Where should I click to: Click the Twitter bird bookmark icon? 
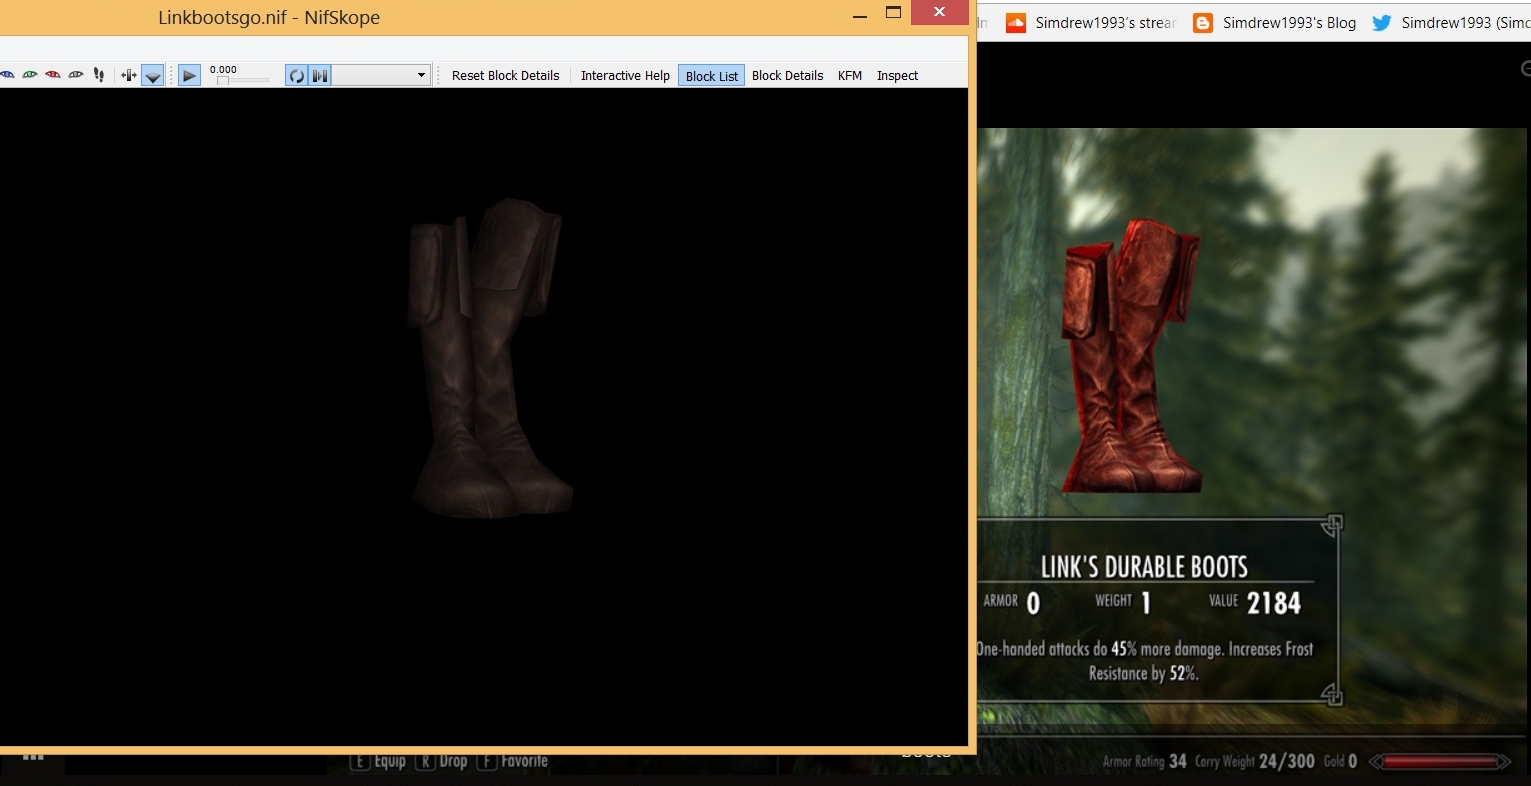(1382, 22)
